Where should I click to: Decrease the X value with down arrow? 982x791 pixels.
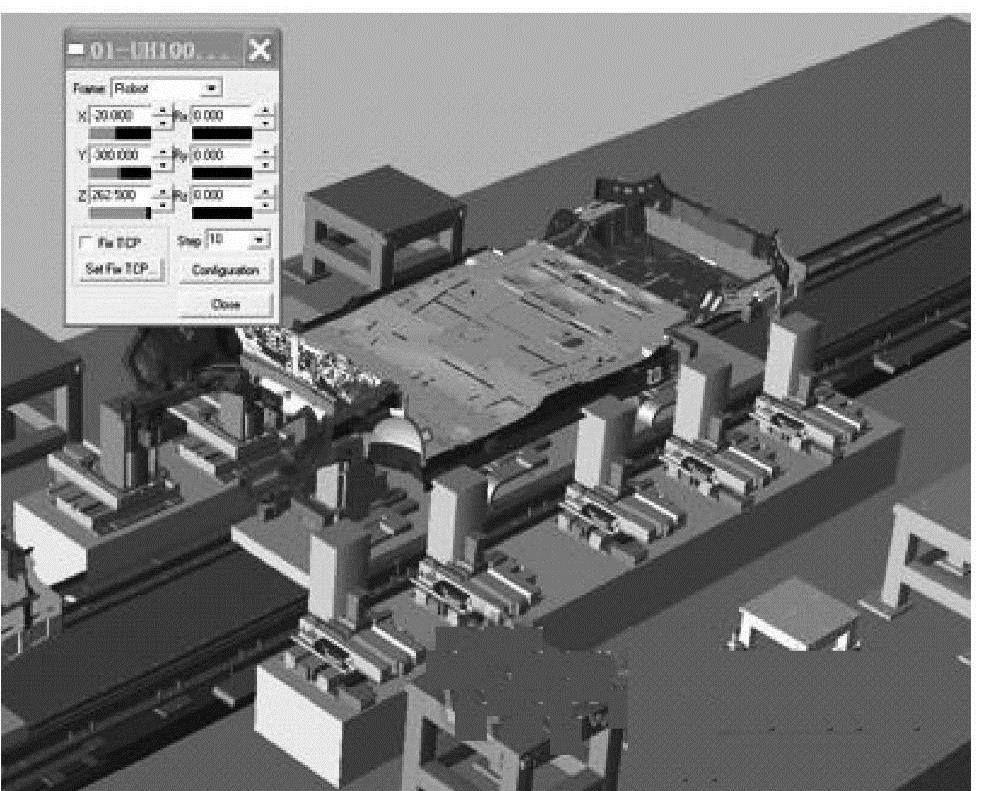pyautogui.click(x=163, y=123)
